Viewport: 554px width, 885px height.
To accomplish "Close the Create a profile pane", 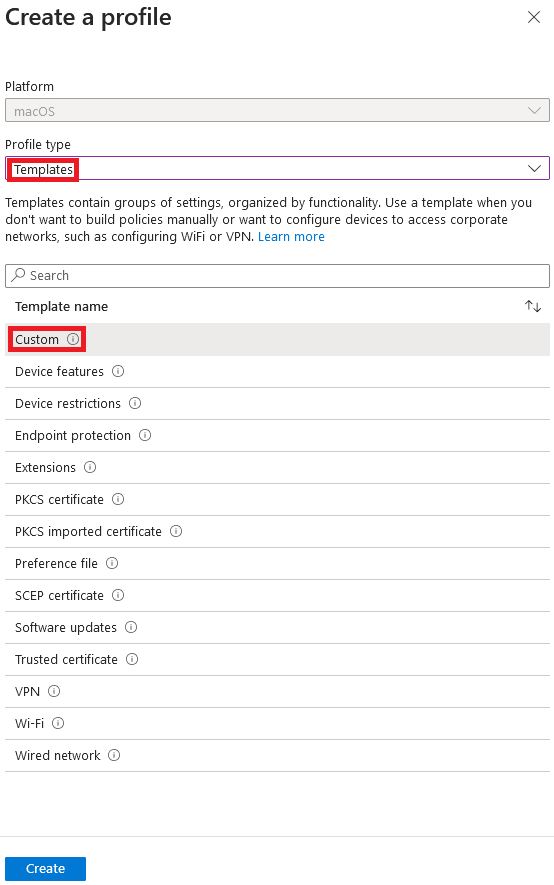I will click(x=534, y=17).
